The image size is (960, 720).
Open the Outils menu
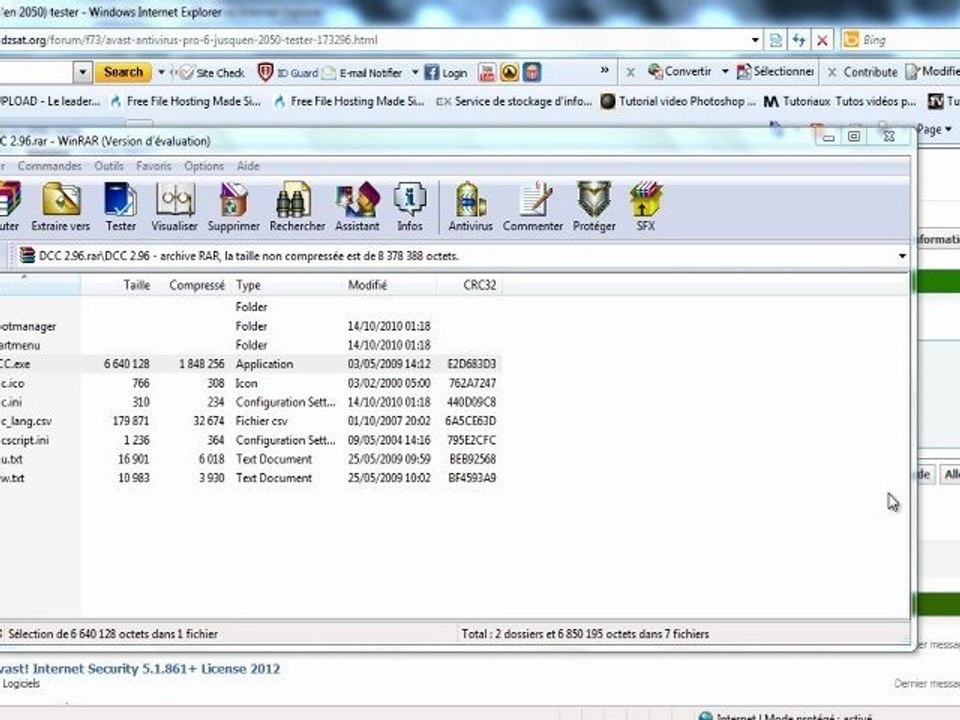tap(109, 166)
